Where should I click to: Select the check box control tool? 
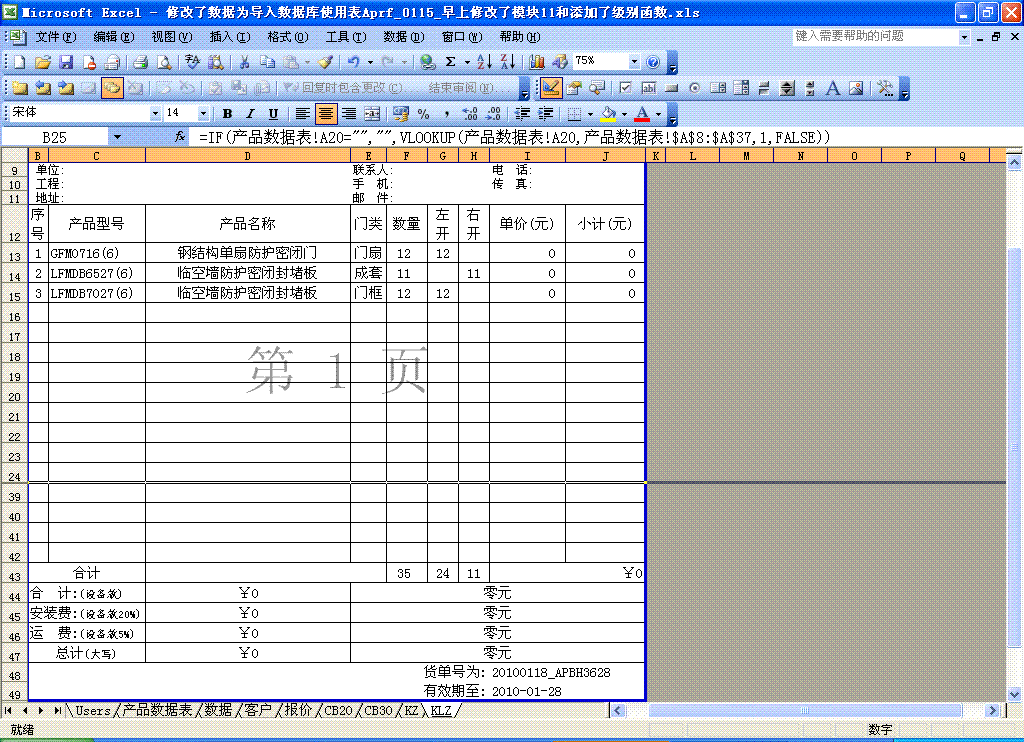point(625,88)
